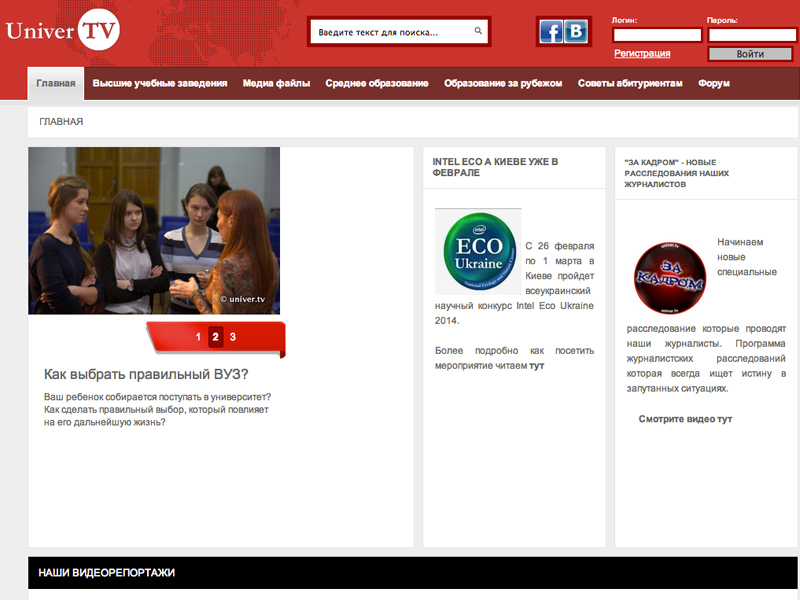
Task: Open Высшие учебные заведения menu
Action: click(160, 84)
